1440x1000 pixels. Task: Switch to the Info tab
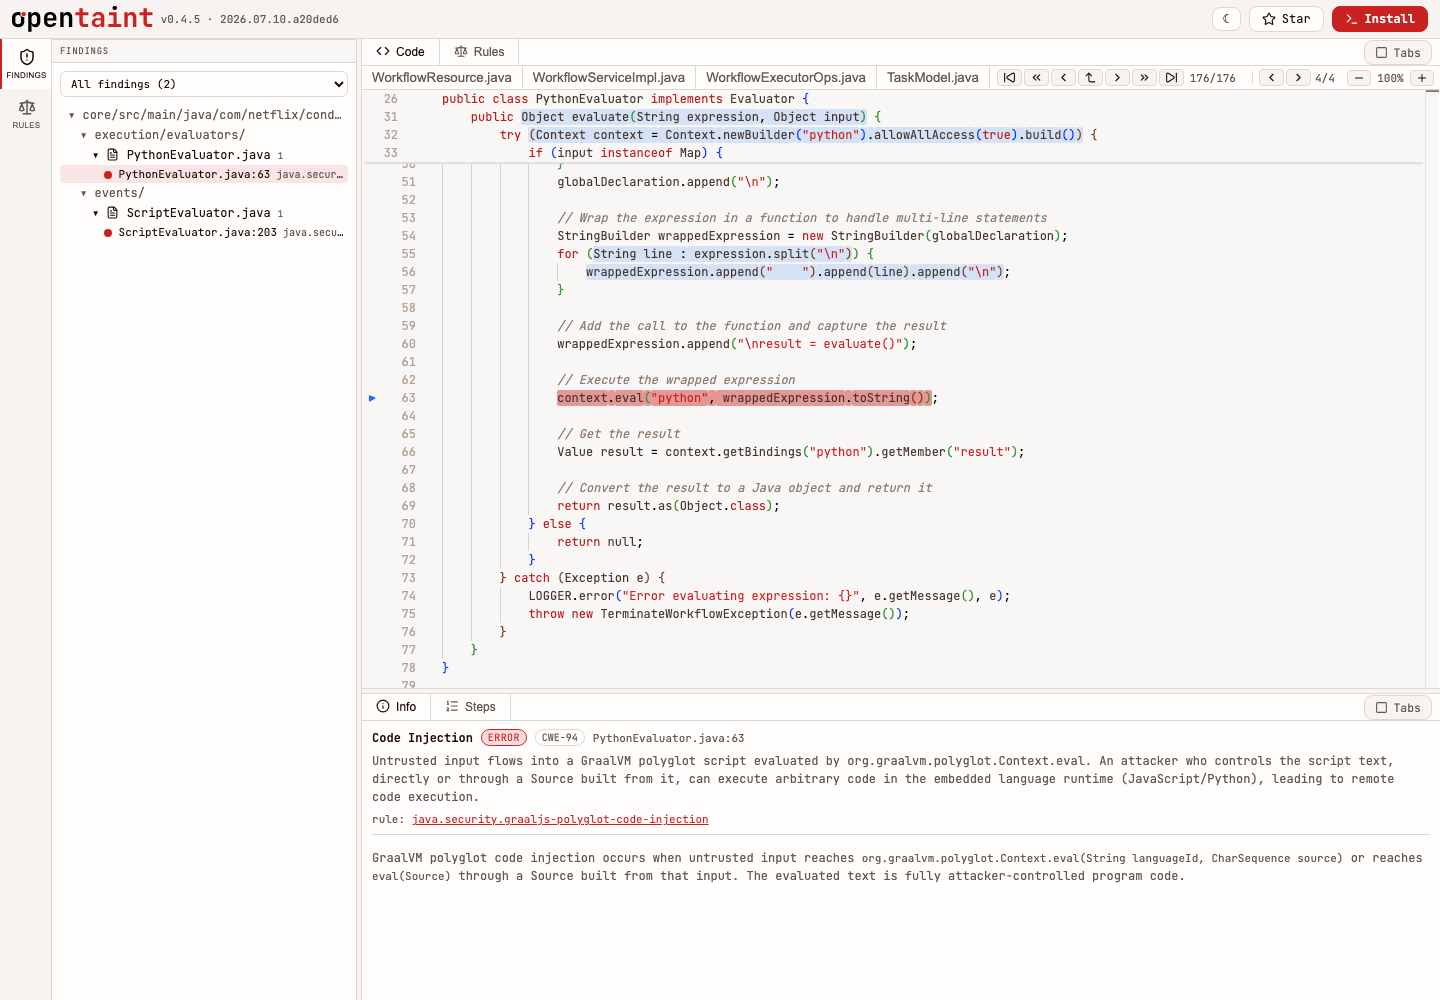point(396,707)
